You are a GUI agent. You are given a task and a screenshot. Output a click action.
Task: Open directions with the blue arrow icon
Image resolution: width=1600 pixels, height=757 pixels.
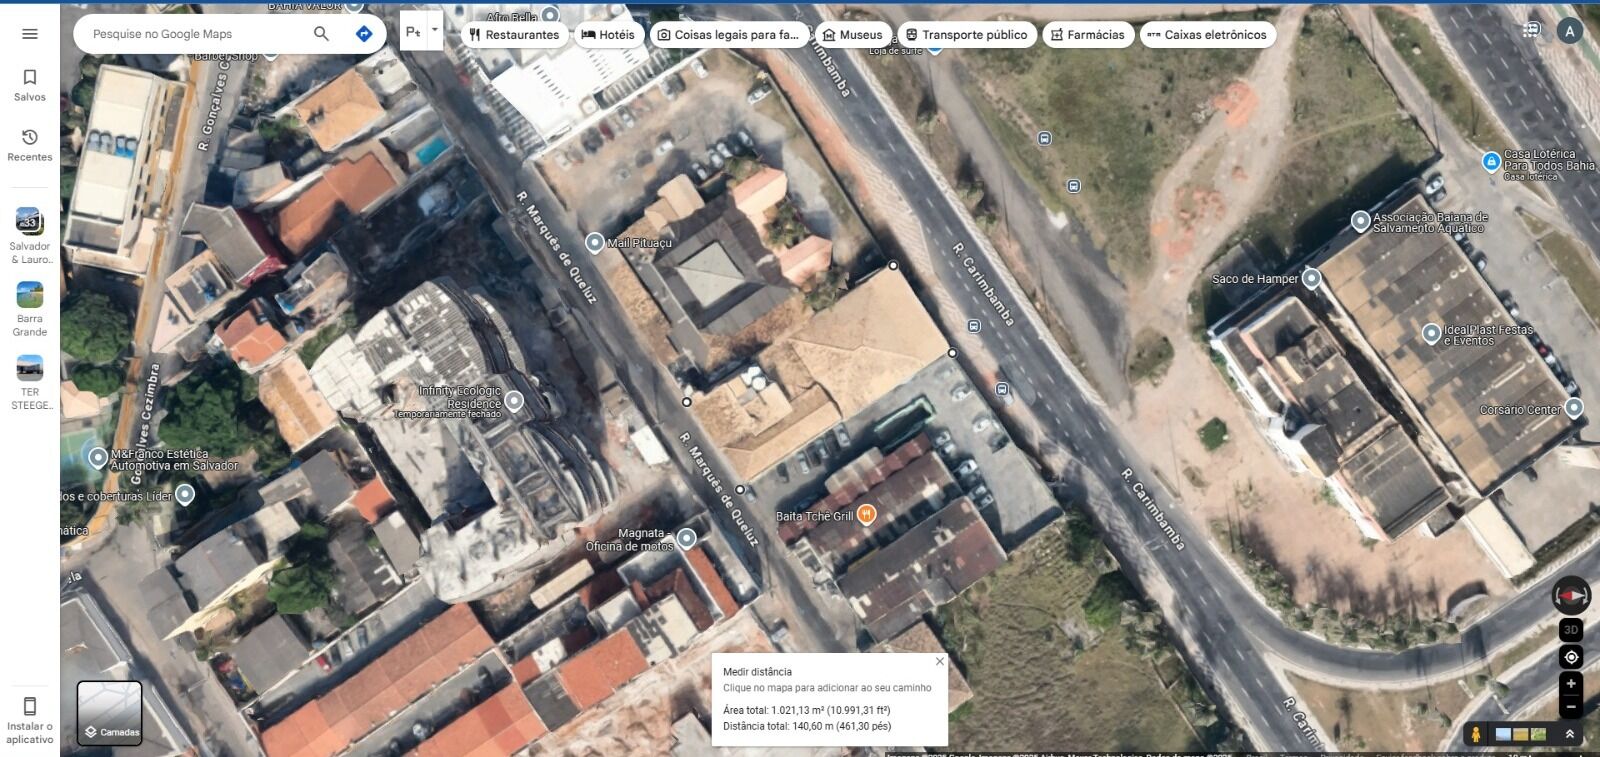(x=364, y=34)
